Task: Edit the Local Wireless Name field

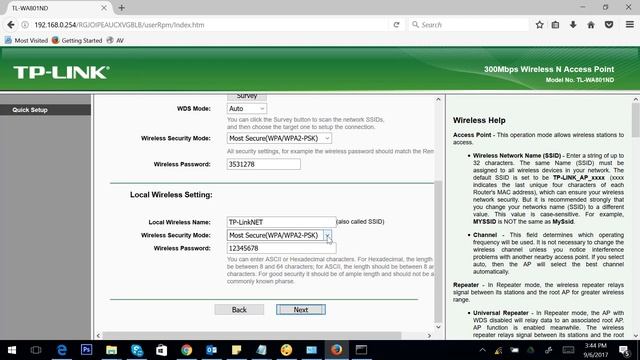Action: pyautogui.click(x=281, y=222)
